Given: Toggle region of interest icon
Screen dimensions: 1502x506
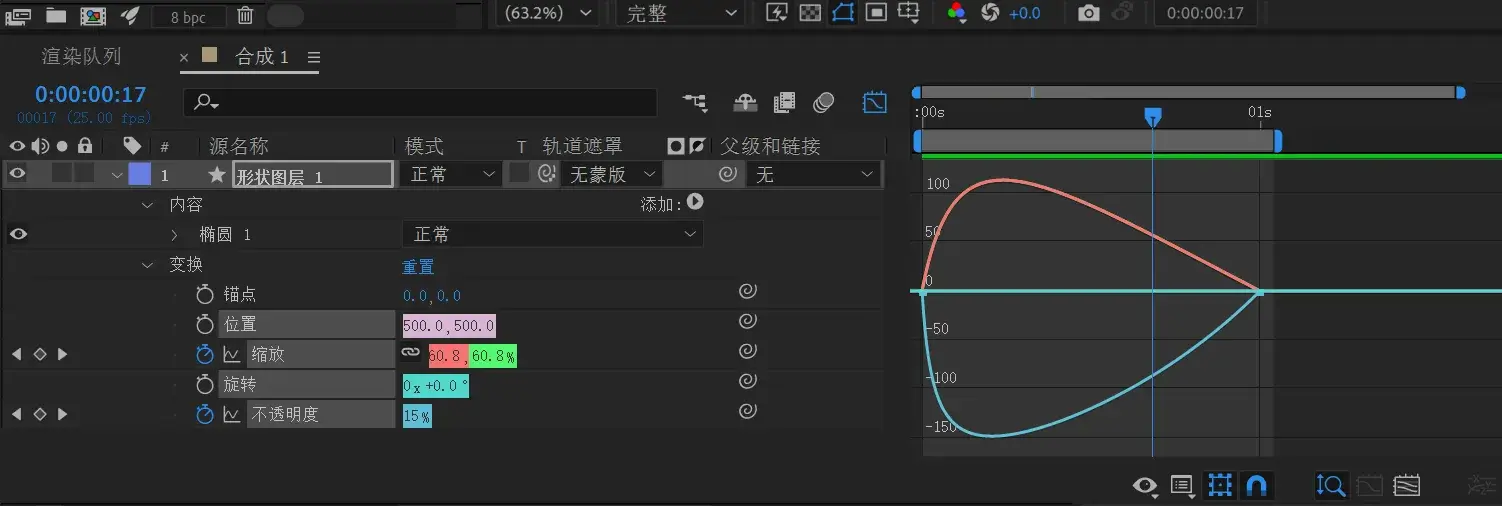Looking at the screenshot, I should 876,13.
